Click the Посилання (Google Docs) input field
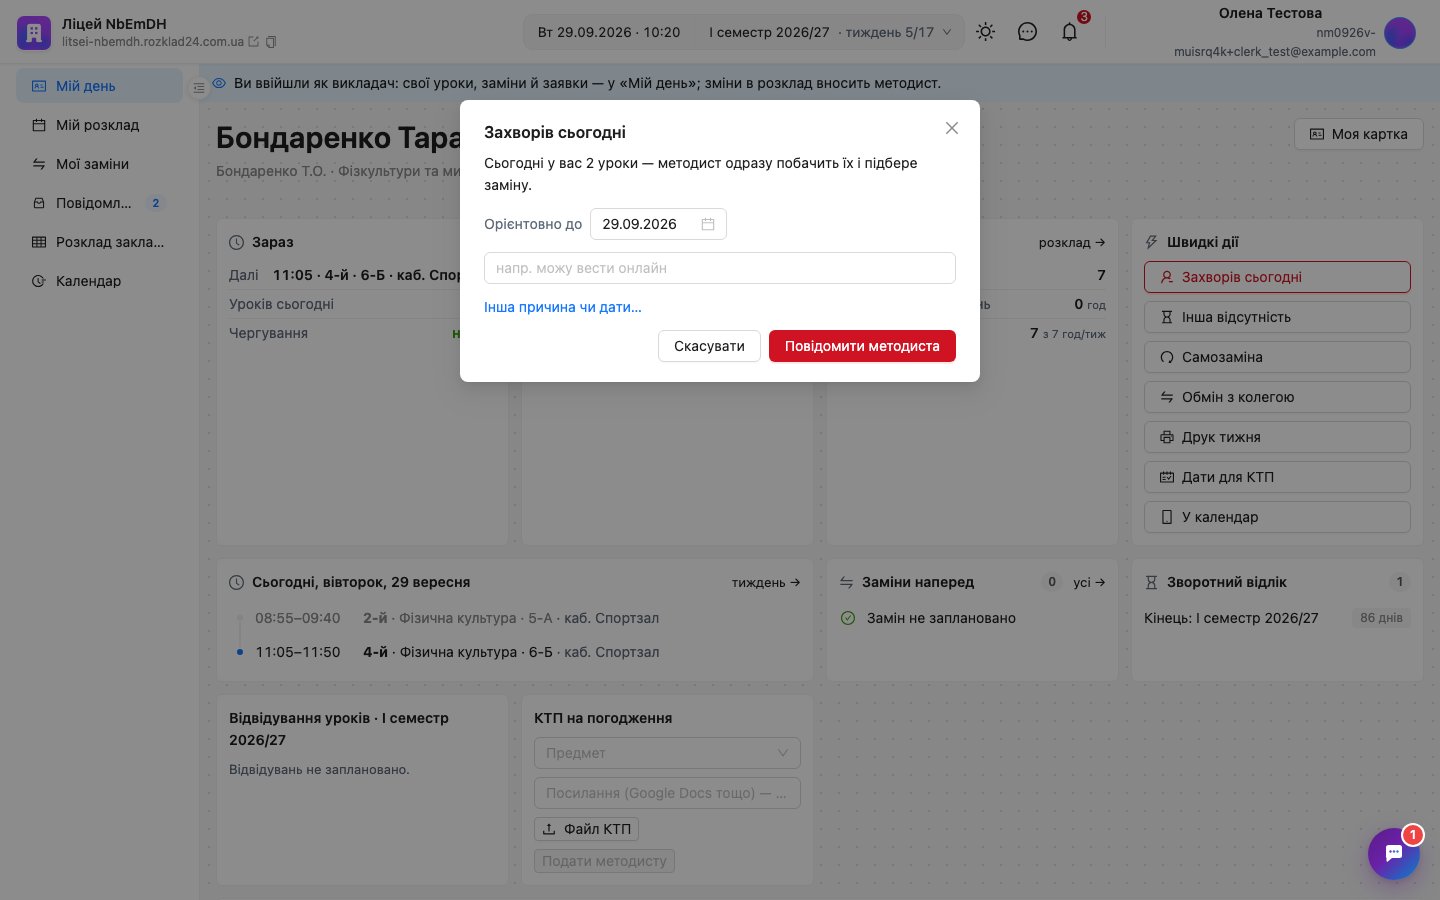Viewport: 1440px width, 900px height. click(x=667, y=793)
